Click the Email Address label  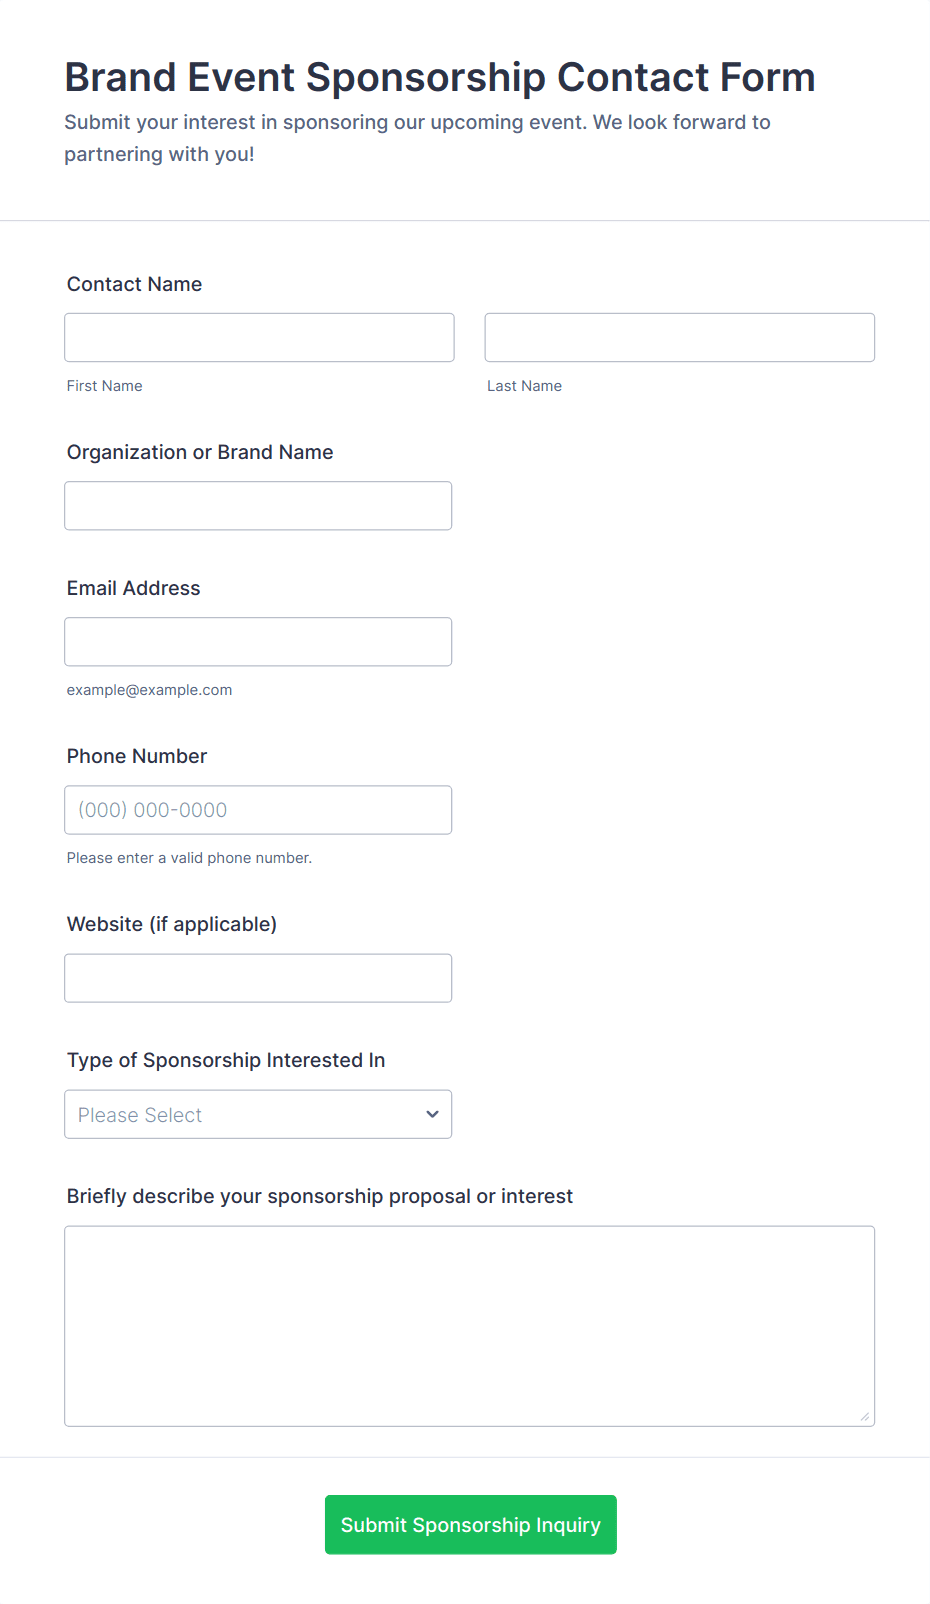point(134,588)
